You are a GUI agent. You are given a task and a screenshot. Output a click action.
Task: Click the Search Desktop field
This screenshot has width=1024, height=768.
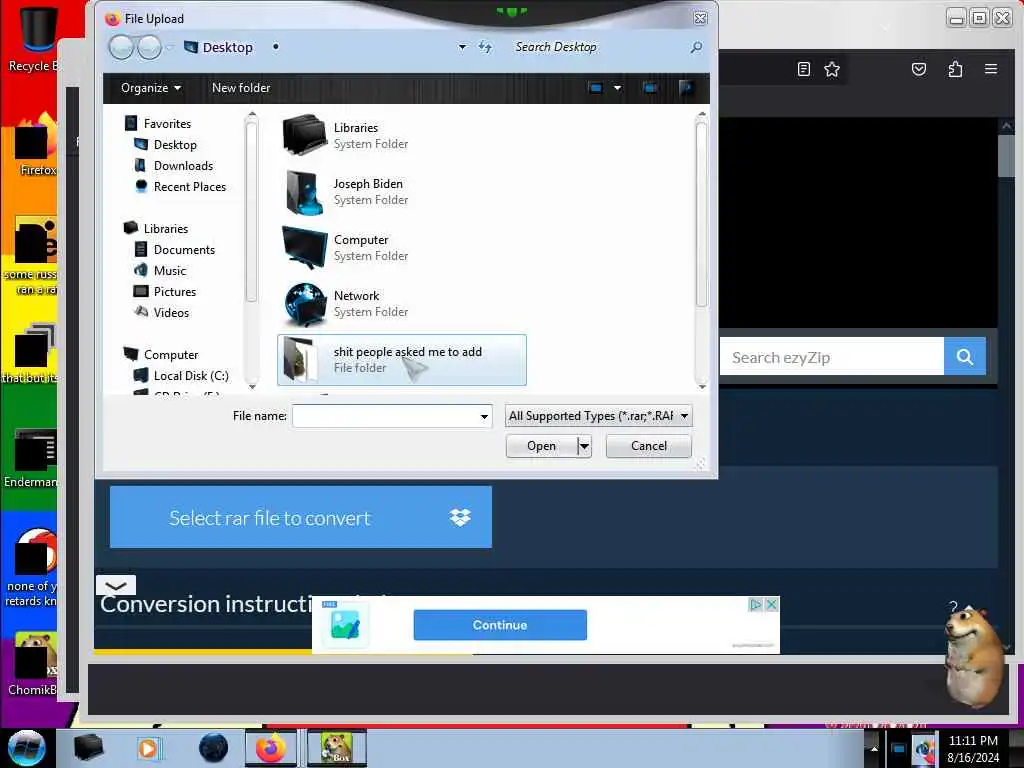598,47
